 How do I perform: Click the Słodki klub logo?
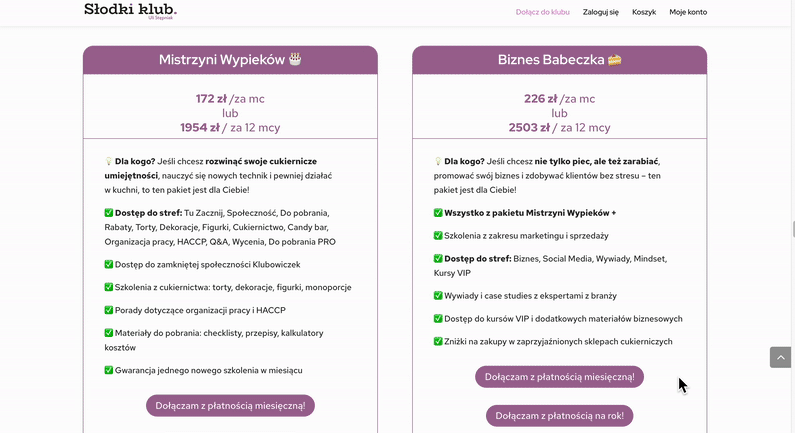pyautogui.click(x=130, y=11)
